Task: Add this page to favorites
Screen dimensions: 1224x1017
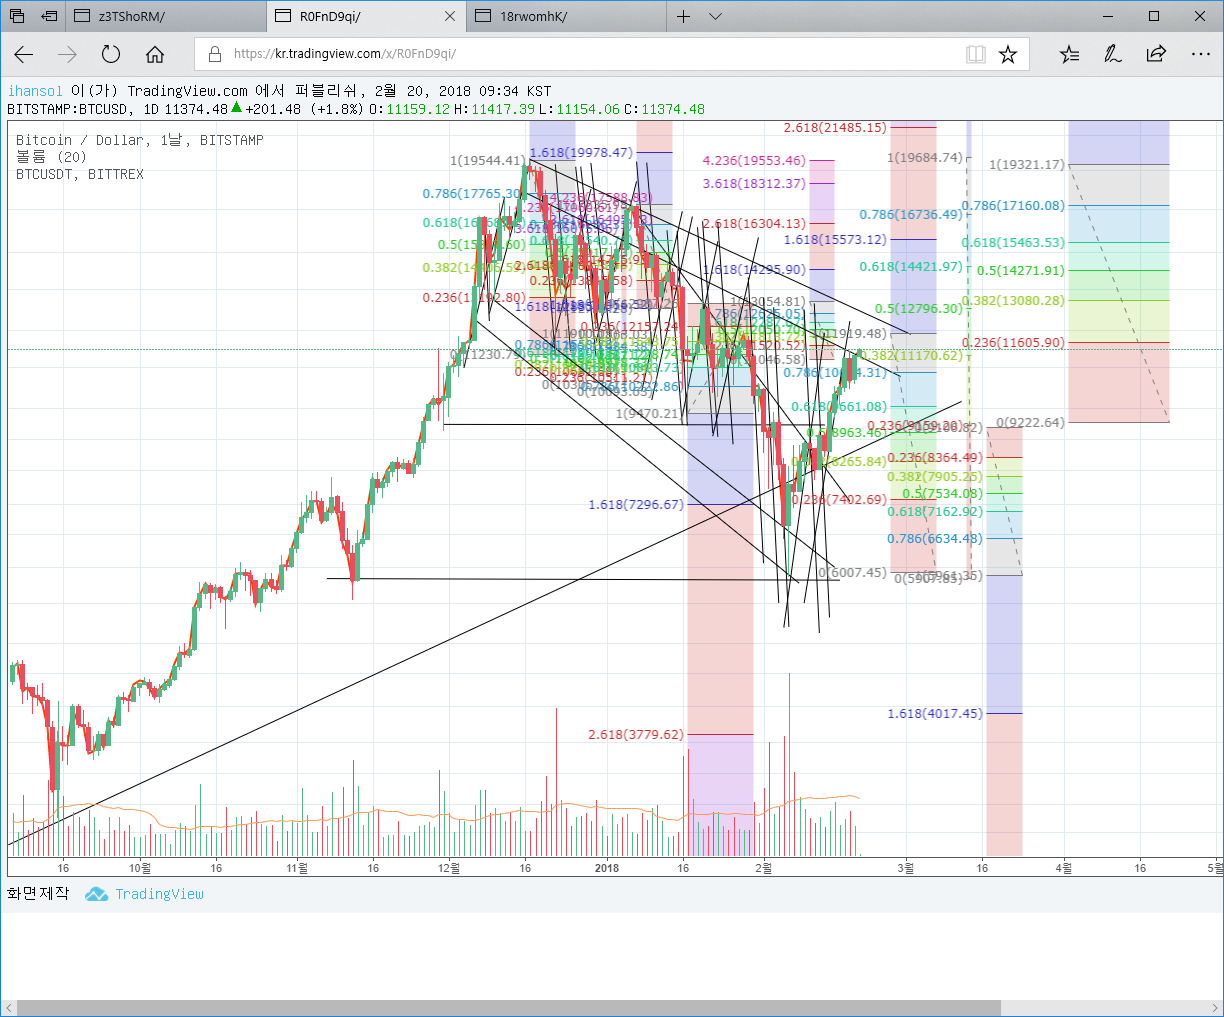Action: (1008, 54)
